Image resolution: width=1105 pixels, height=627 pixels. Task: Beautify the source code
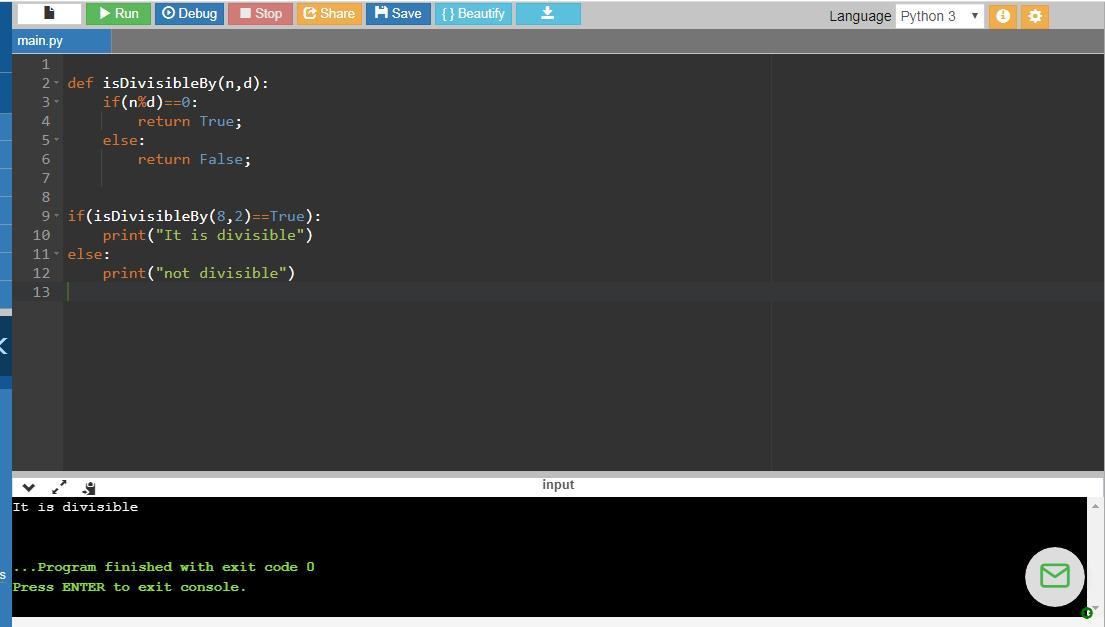pos(473,14)
